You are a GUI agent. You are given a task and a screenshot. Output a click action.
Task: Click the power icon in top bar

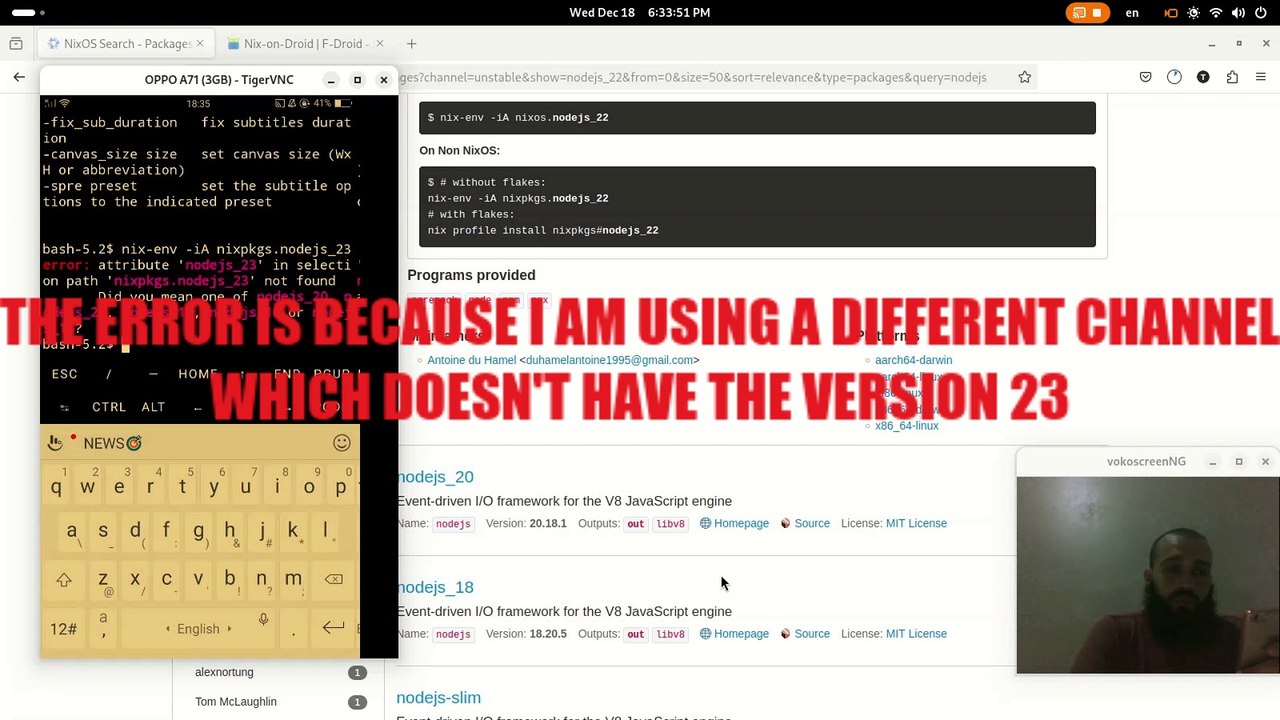pyautogui.click(x=1261, y=13)
